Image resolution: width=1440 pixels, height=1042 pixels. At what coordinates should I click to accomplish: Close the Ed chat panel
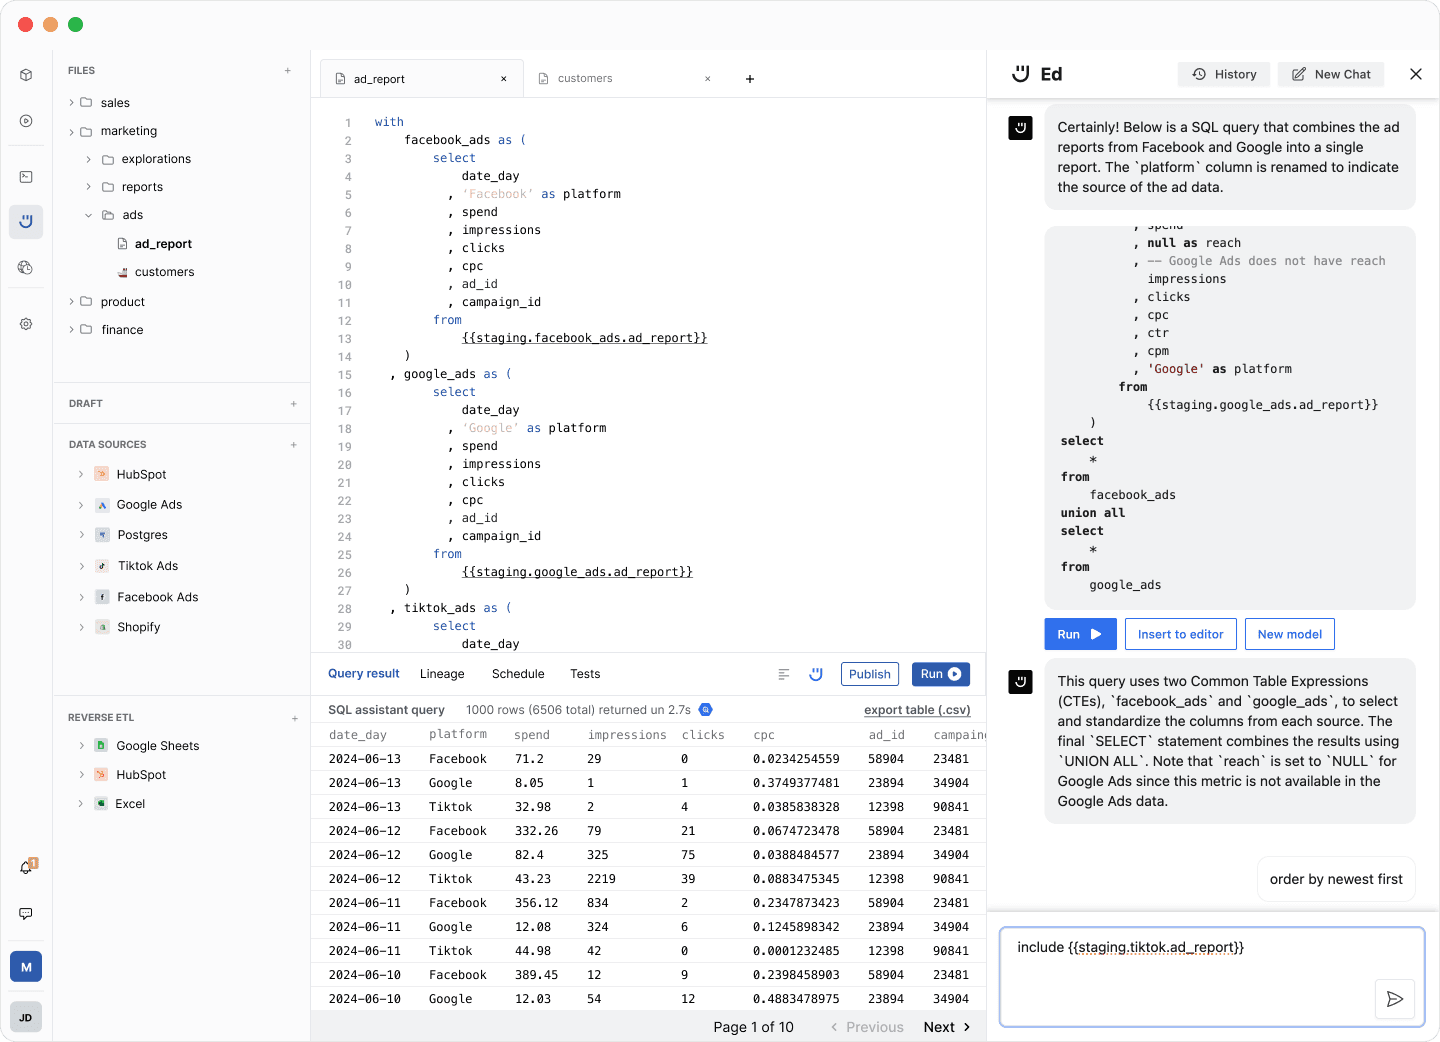click(1415, 74)
